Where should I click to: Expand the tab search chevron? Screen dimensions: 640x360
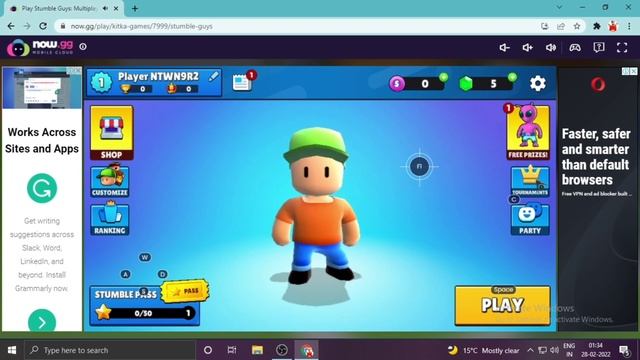pos(559,7)
